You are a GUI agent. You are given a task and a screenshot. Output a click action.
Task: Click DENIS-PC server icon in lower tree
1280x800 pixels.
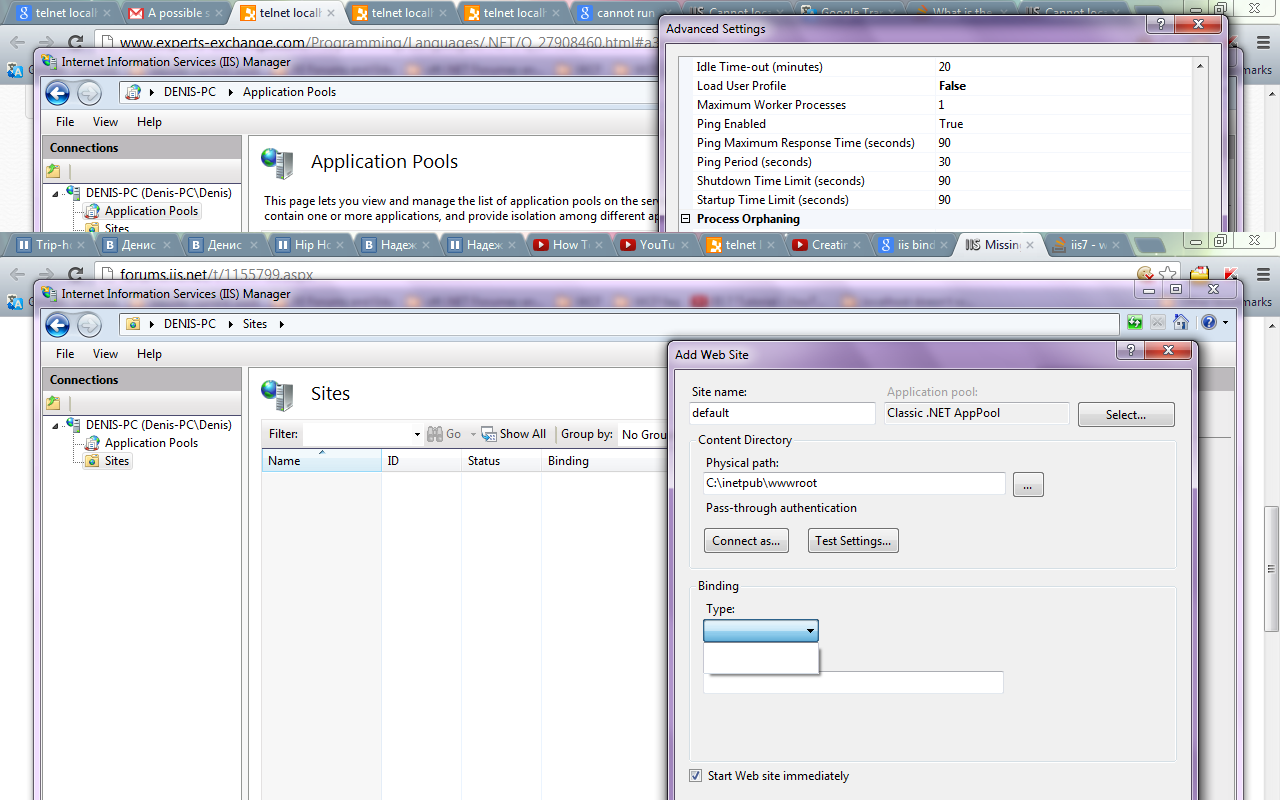click(x=73, y=424)
